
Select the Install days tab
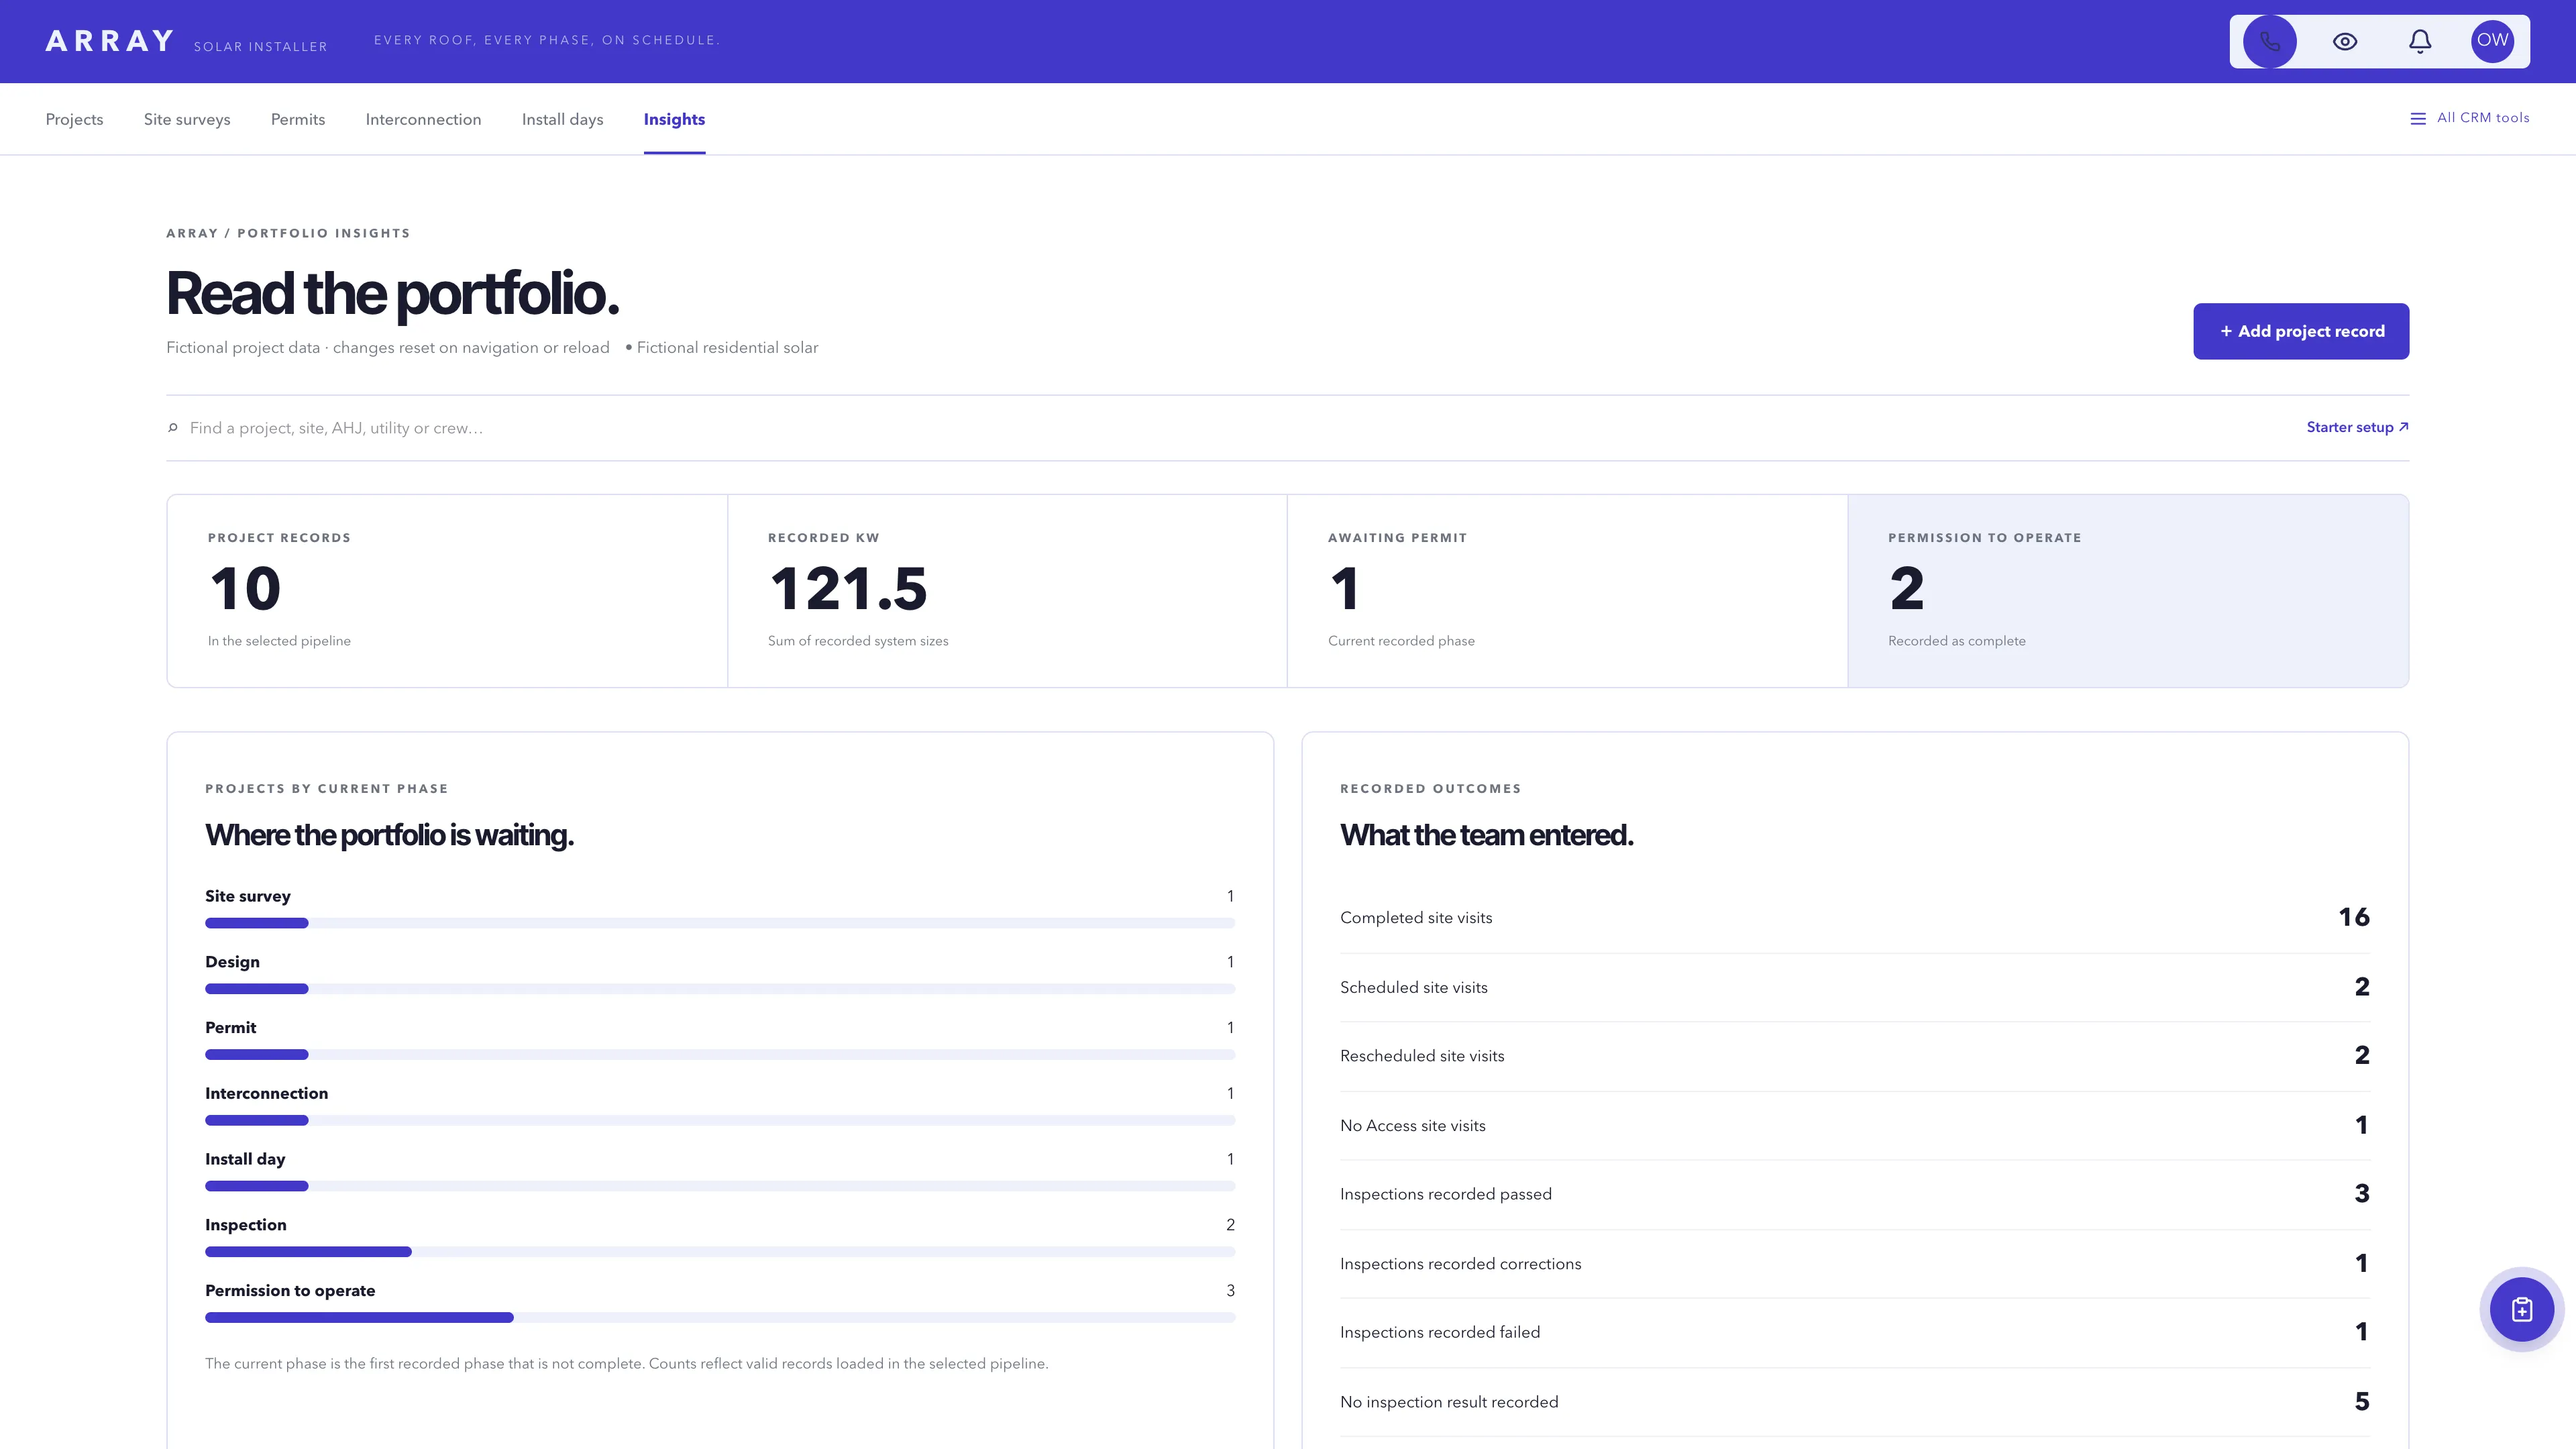[x=562, y=119]
